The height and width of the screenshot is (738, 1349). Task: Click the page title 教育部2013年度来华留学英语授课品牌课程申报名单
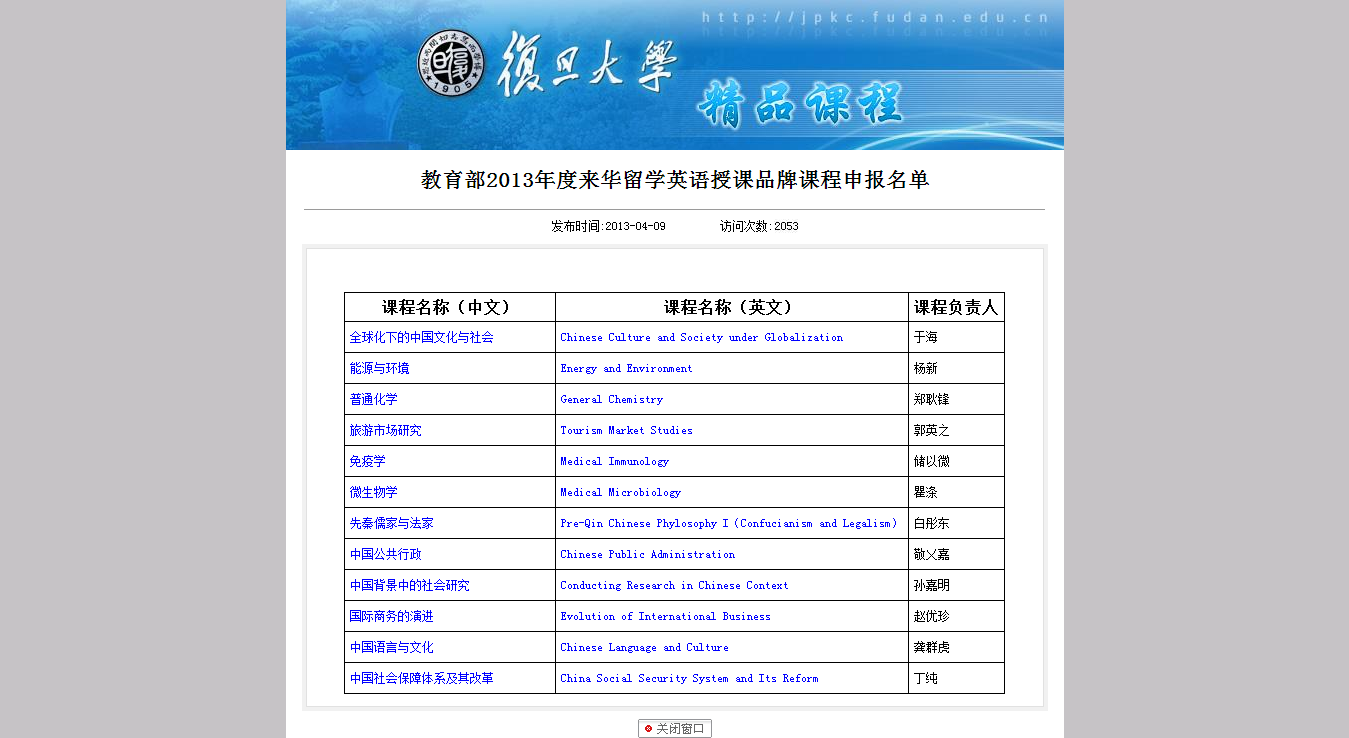point(675,180)
